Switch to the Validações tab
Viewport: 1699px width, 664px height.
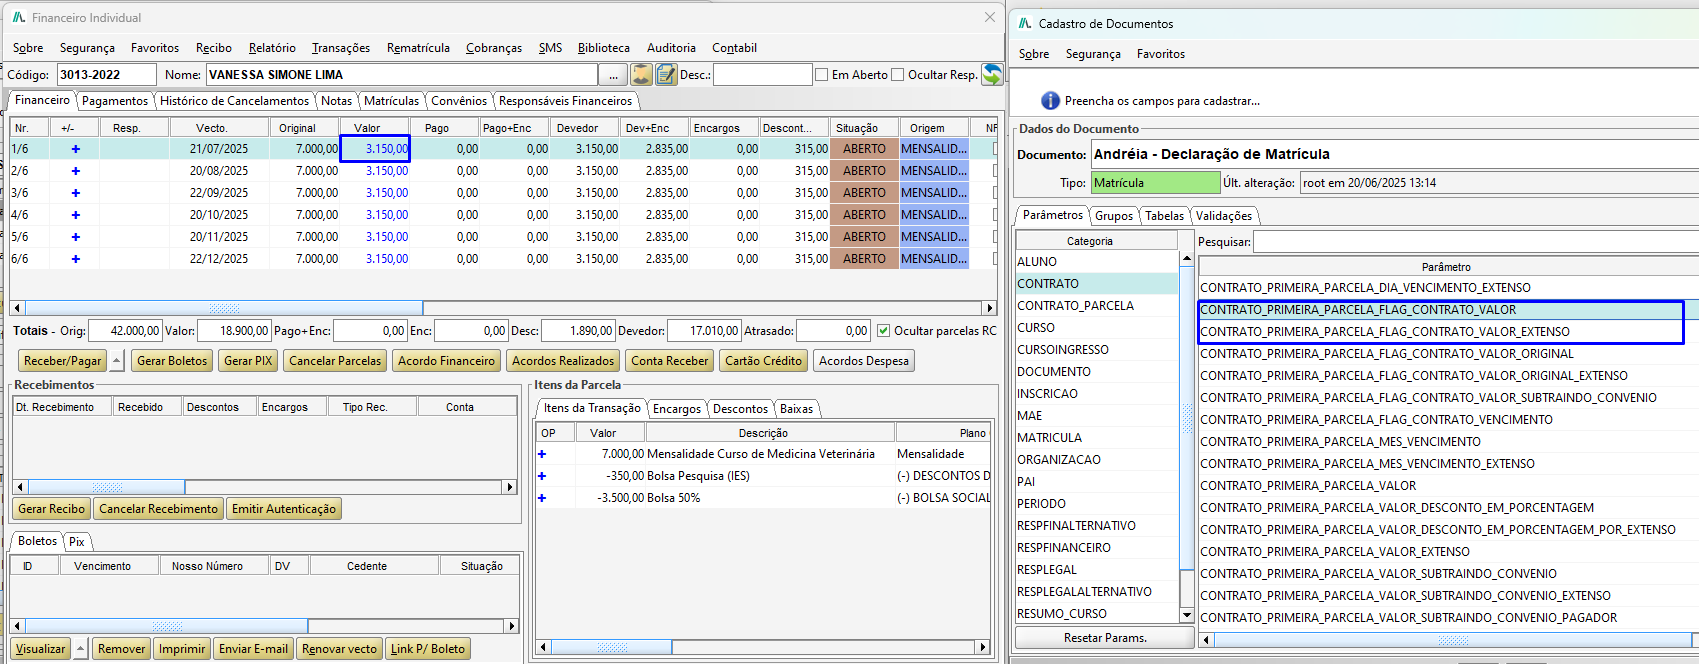(x=1224, y=216)
